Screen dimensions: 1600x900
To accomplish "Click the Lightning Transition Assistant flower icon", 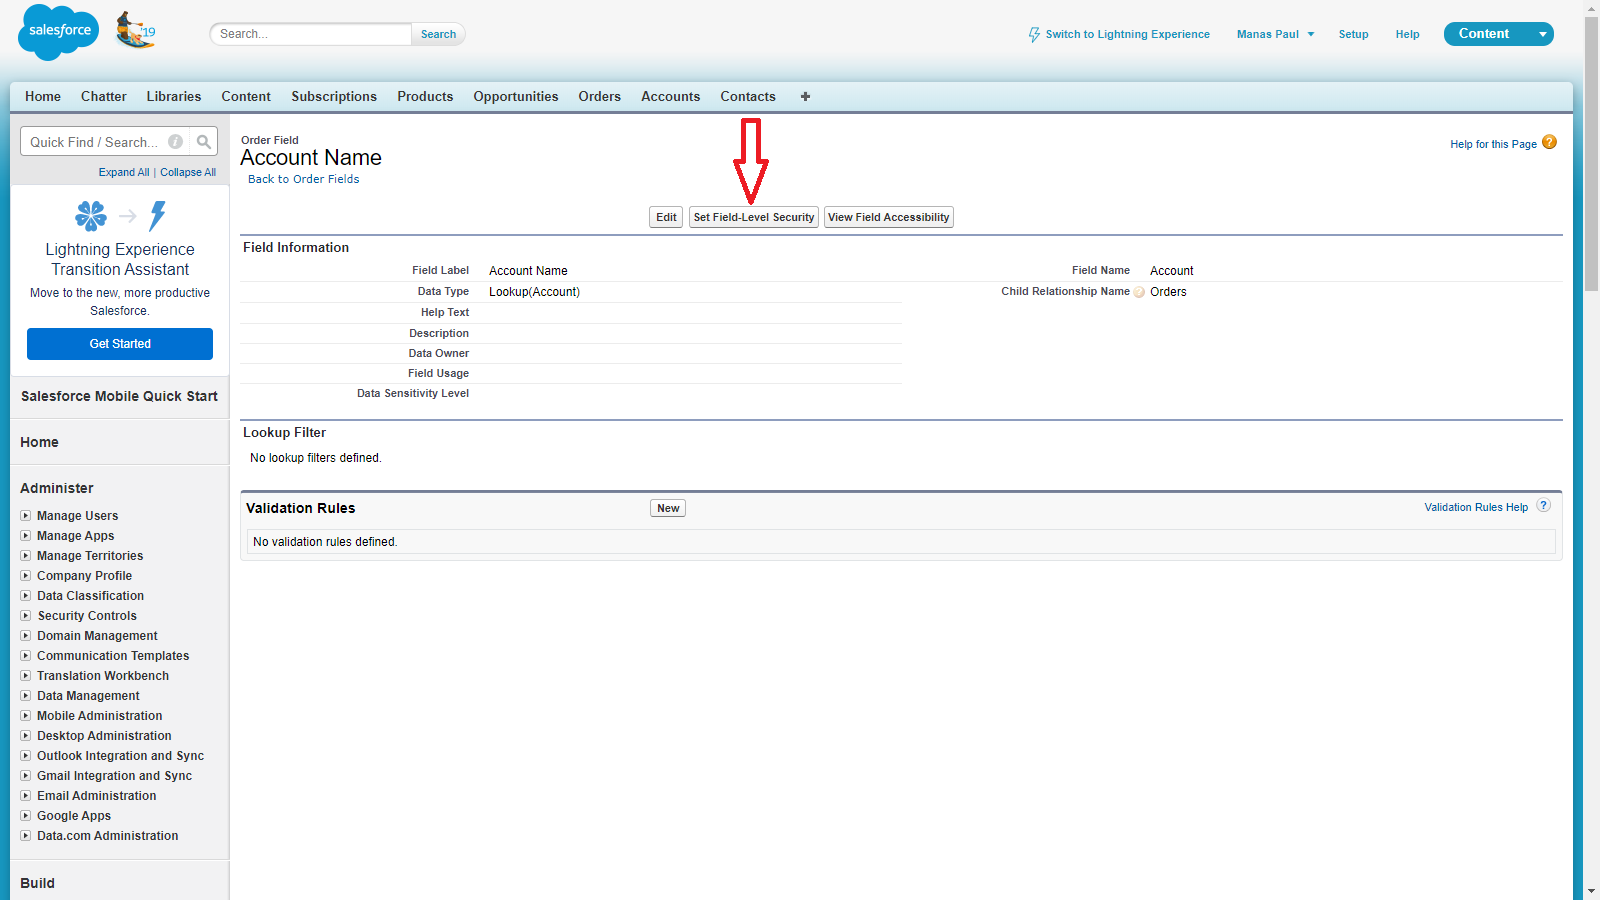I will [91, 216].
